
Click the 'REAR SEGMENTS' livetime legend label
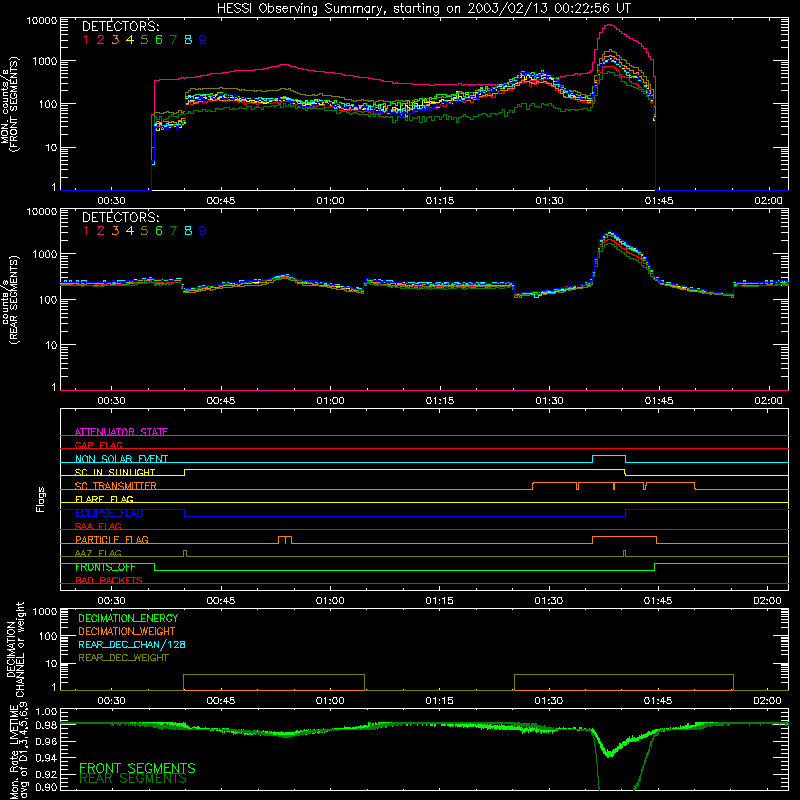click(133, 779)
